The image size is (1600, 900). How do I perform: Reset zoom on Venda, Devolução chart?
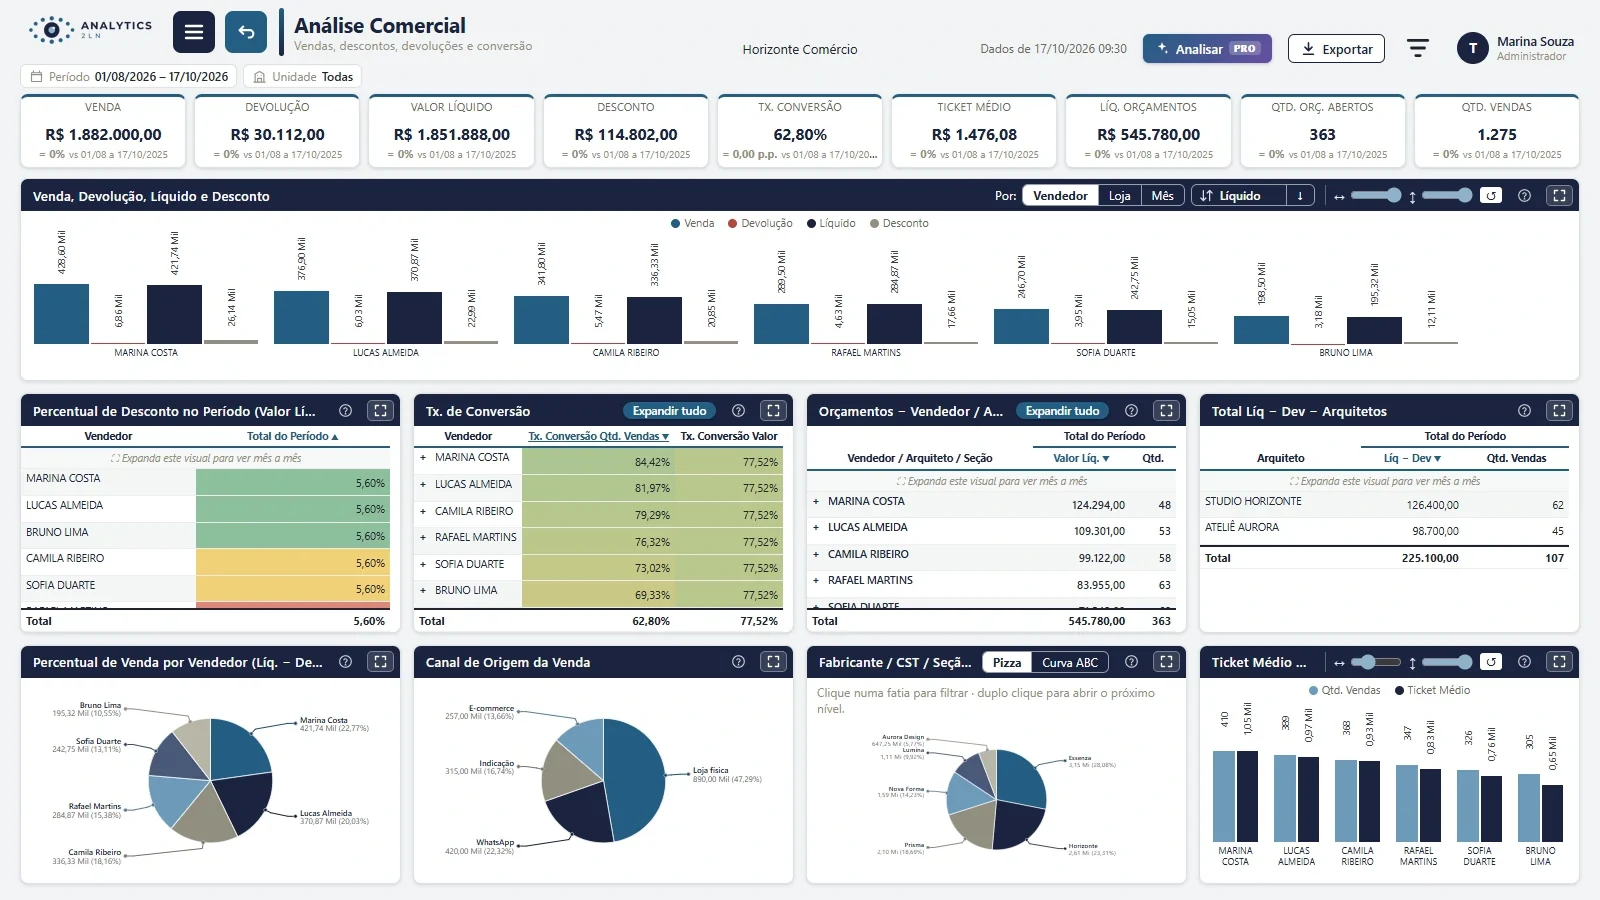click(1491, 196)
